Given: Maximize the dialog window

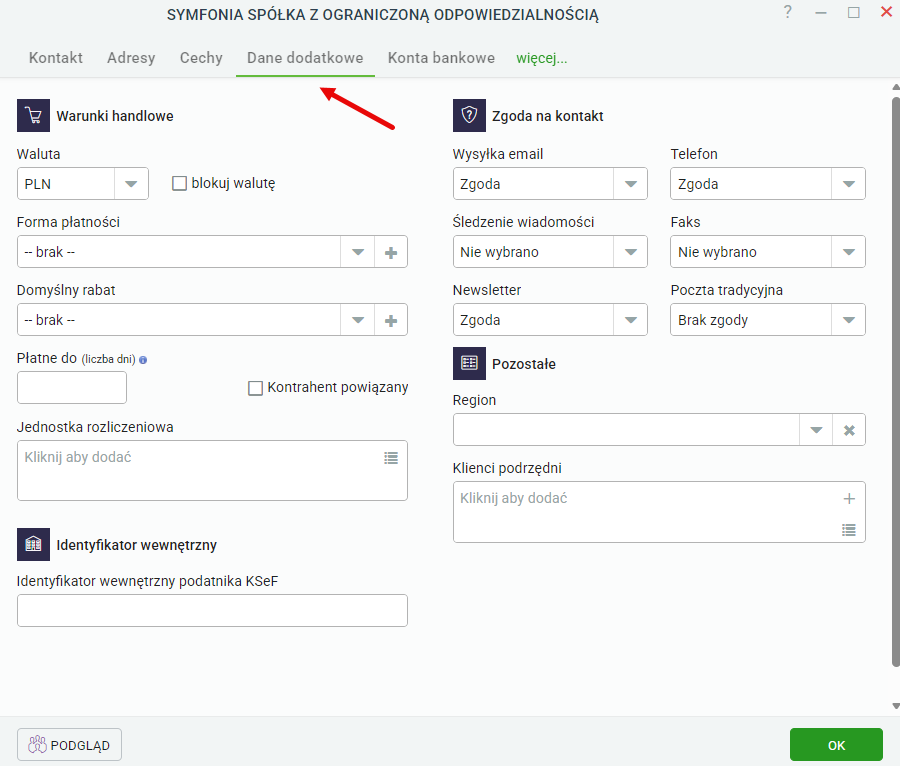Looking at the screenshot, I should click(854, 13).
